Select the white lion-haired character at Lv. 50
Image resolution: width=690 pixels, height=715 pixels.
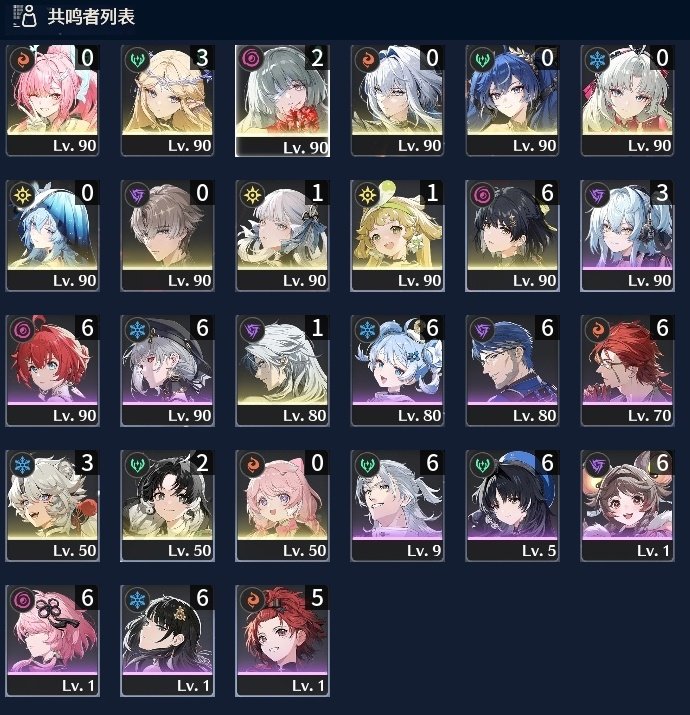click(x=52, y=505)
